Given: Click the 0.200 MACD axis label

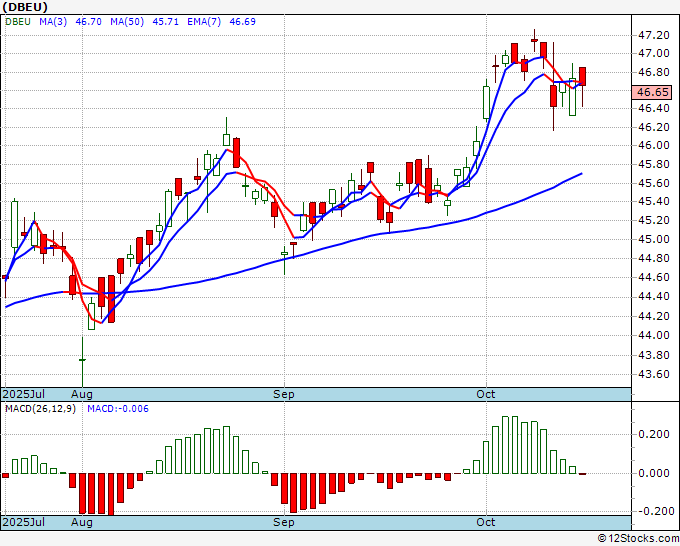Looking at the screenshot, I should [654, 435].
